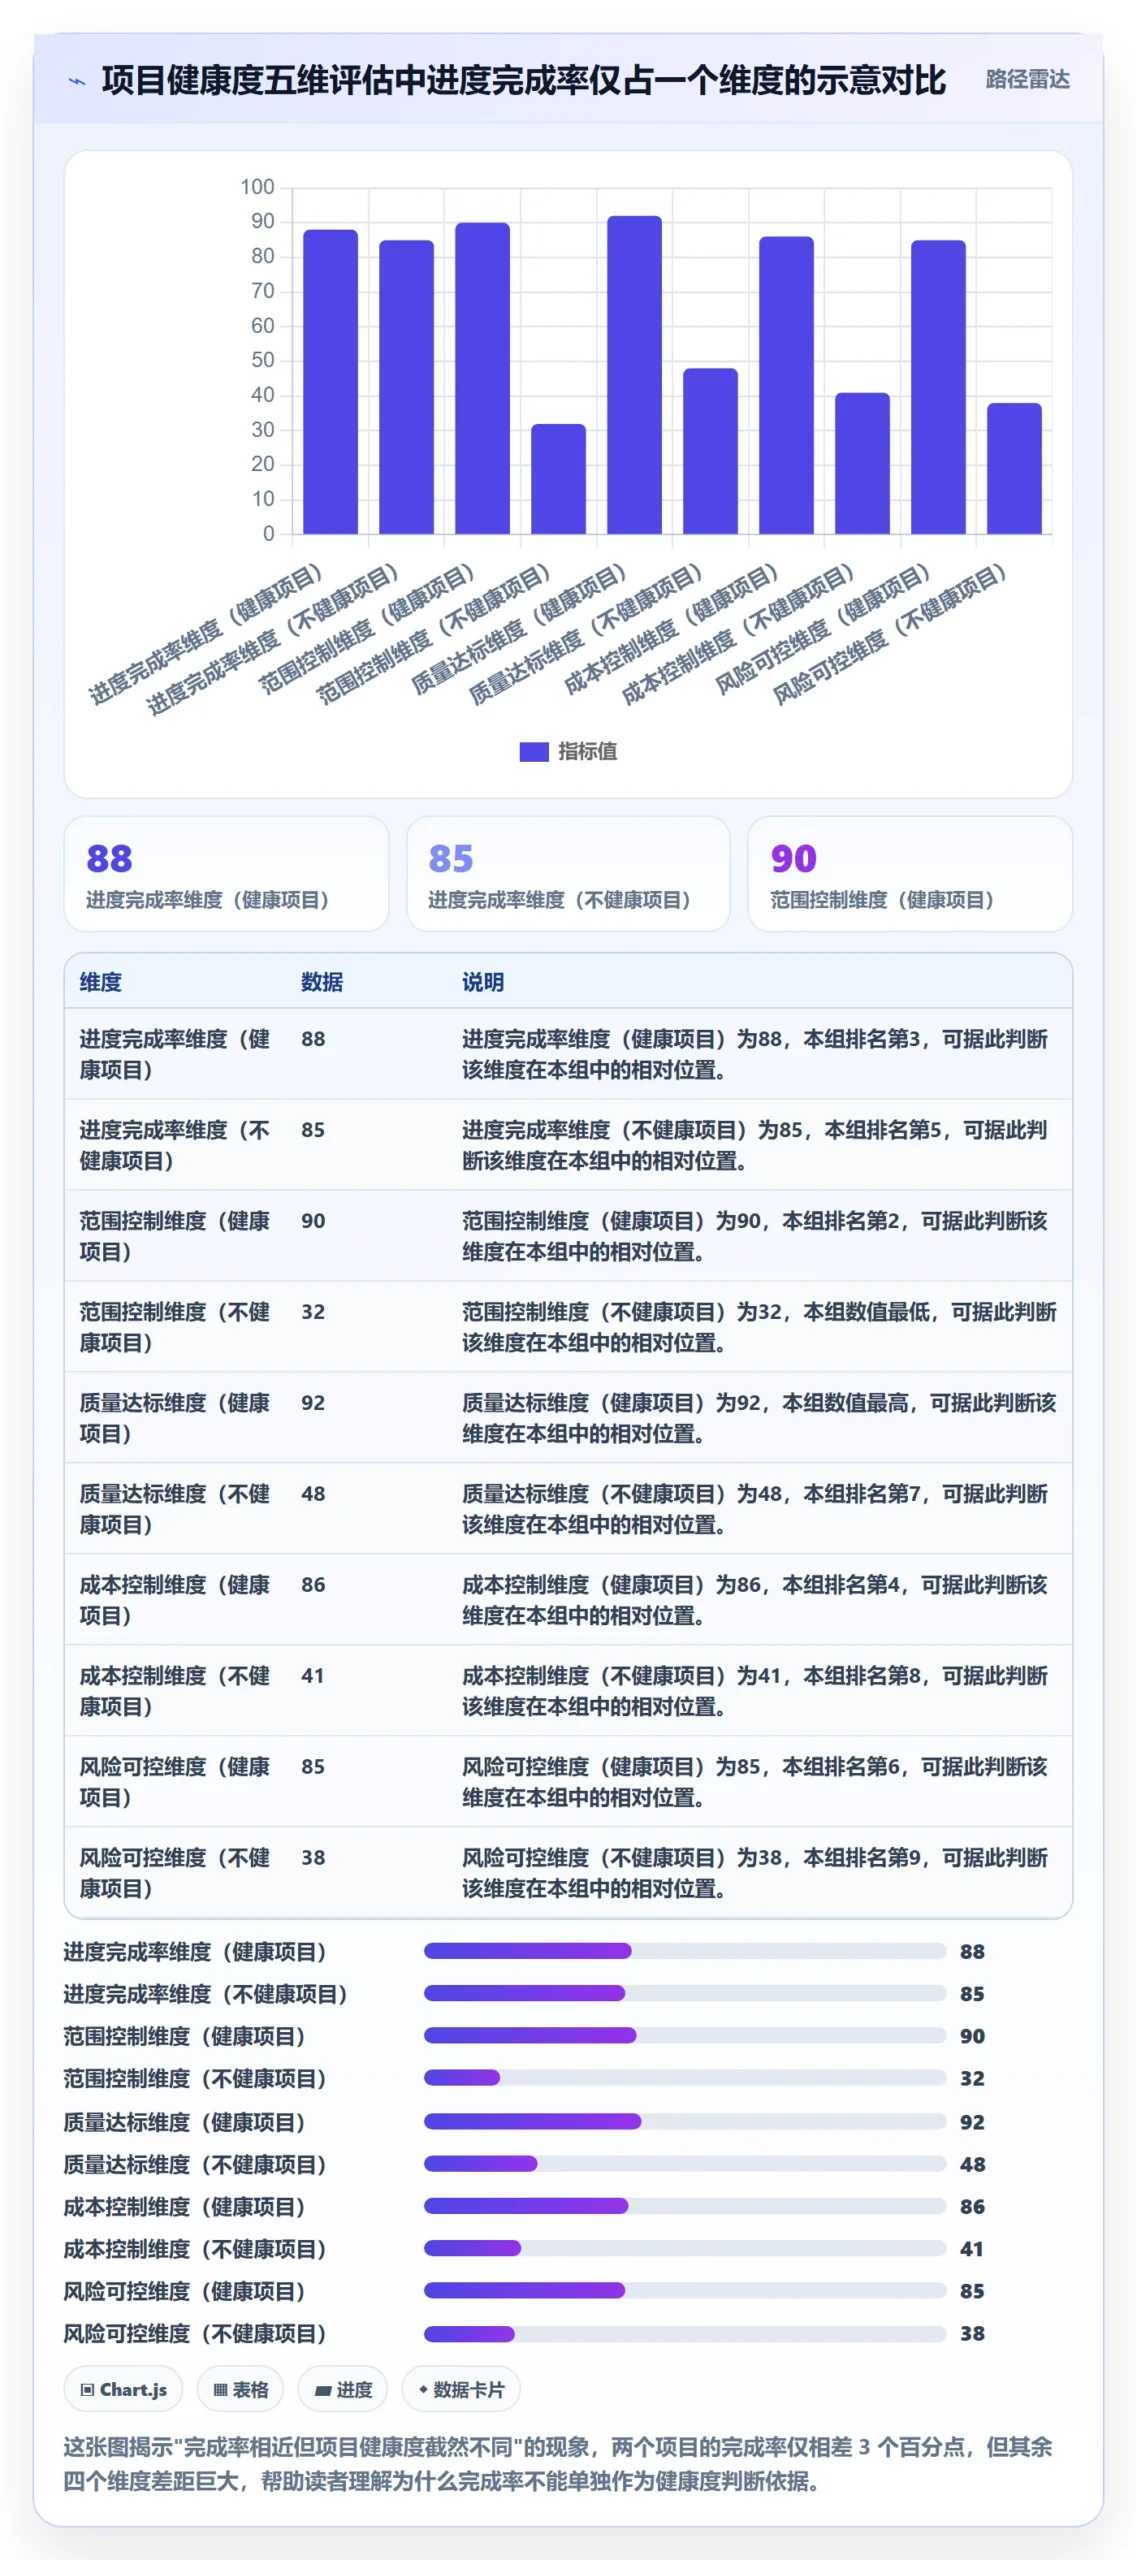The width and height of the screenshot is (1137, 2560).
Task: Select table cell value 41
Action: click(313, 1676)
